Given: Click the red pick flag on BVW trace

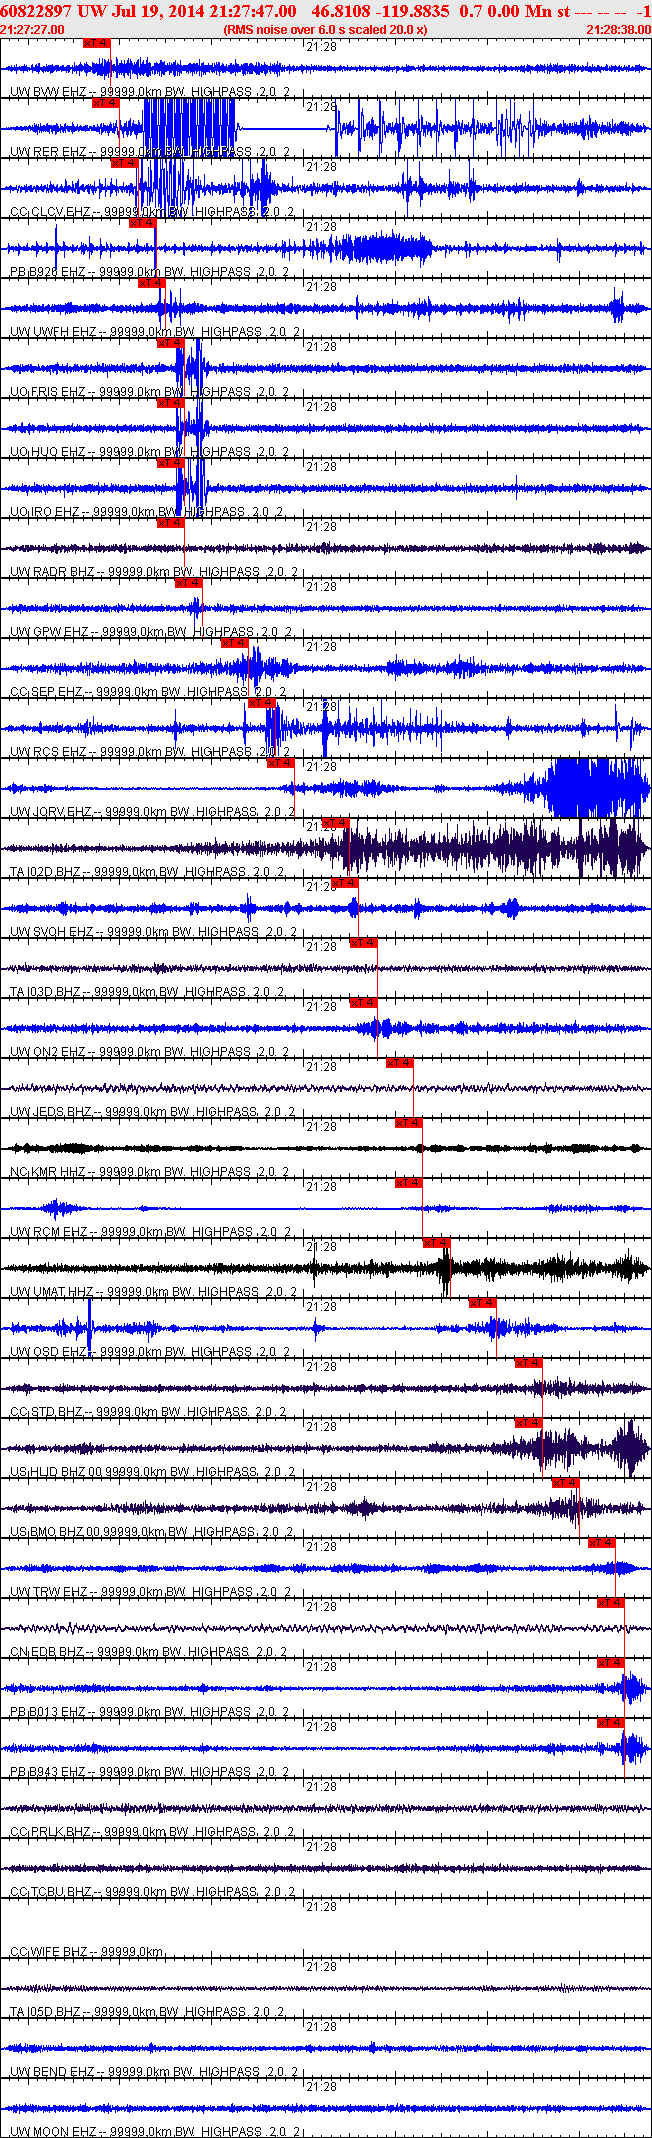Looking at the screenshot, I should (x=97, y=43).
